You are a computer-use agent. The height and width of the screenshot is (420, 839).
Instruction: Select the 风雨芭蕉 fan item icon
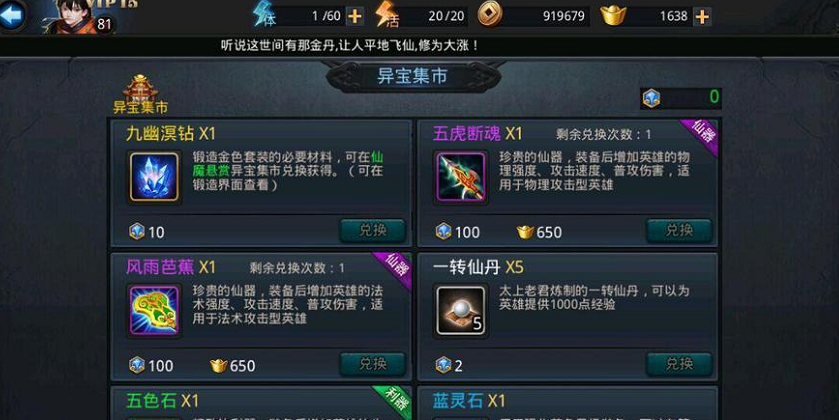(x=154, y=310)
